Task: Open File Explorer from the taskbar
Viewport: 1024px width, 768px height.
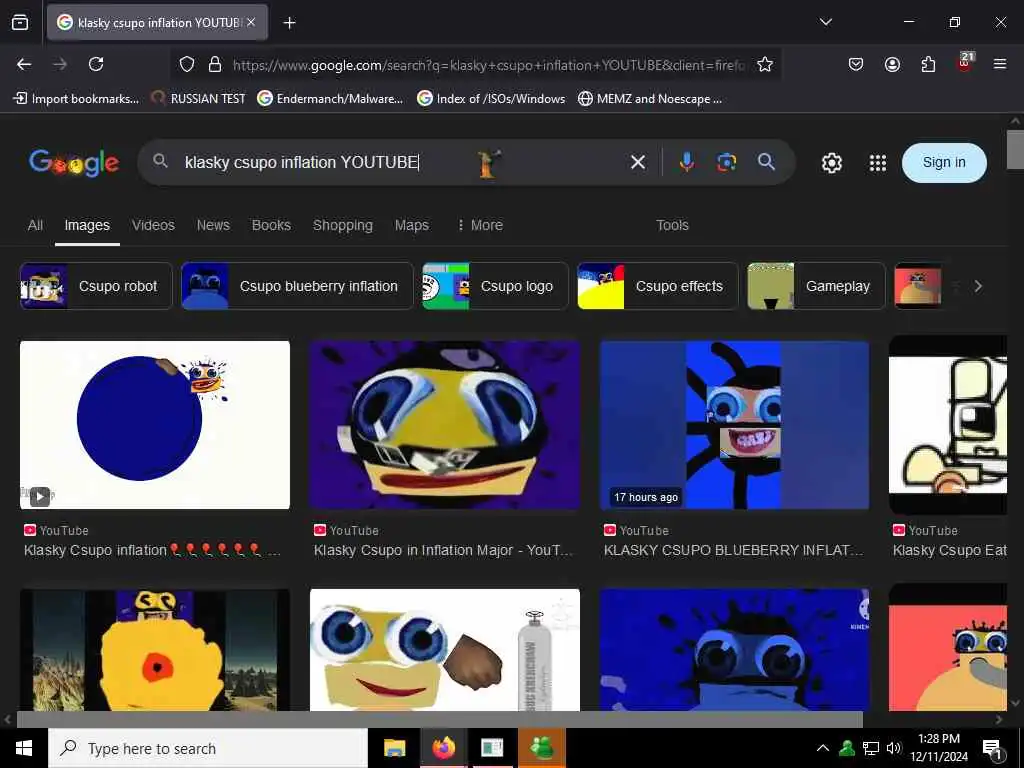Action: coord(394,748)
